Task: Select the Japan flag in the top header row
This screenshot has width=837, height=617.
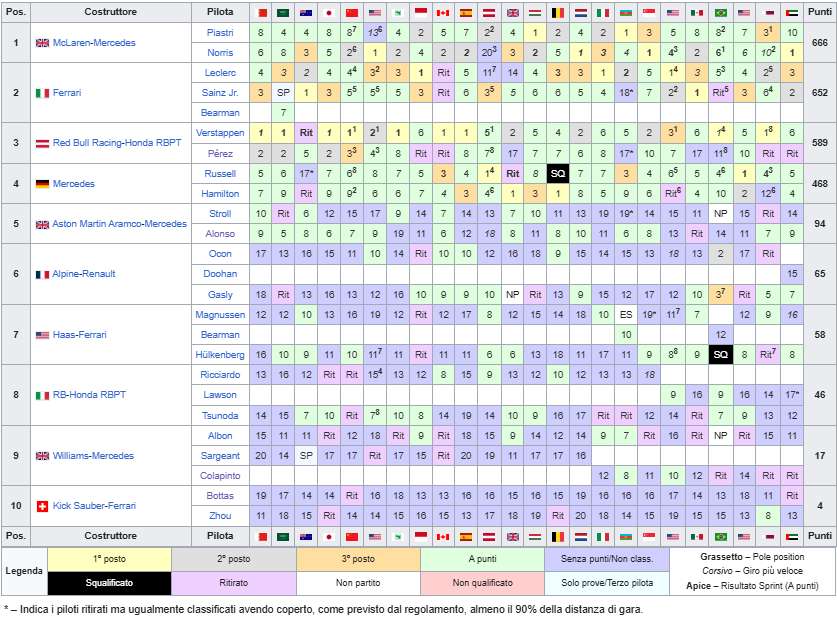Action: (x=329, y=12)
